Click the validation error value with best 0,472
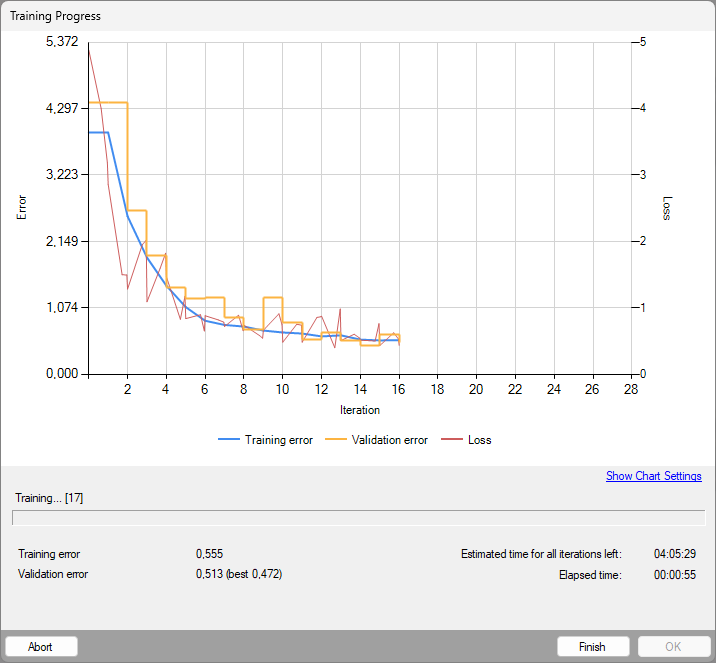This screenshot has width=716, height=663. [x=239, y=574]
